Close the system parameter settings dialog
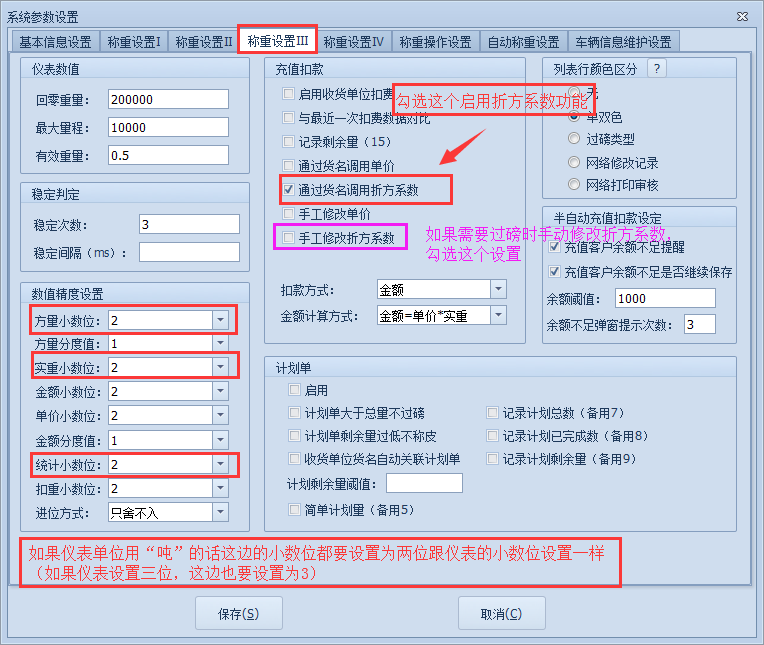The image size is (764, 645). pyautogui.click(x=742, y=17)
